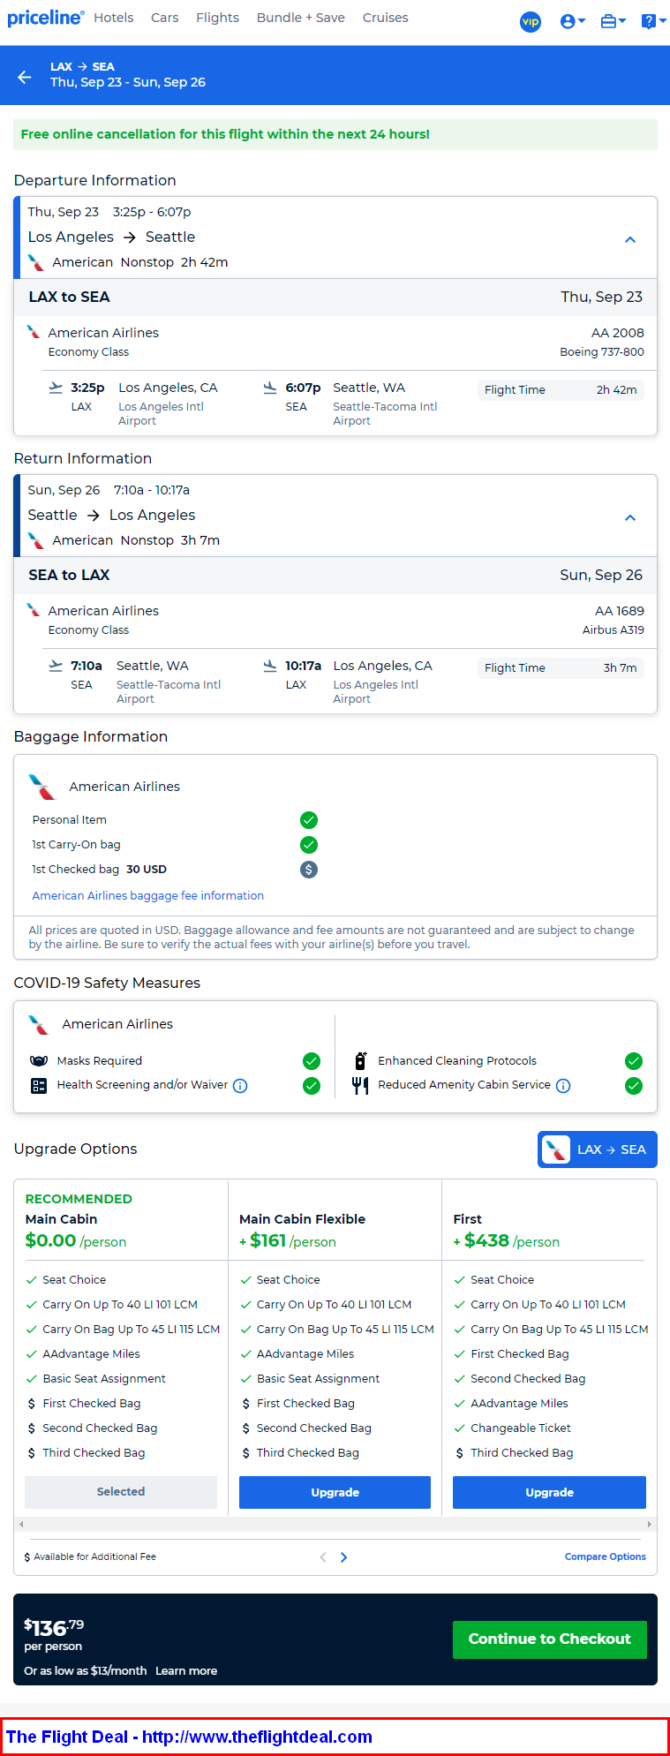670x1756 pixels.
Task: Click Continue to Checkout button
Action: (549, 1639)
